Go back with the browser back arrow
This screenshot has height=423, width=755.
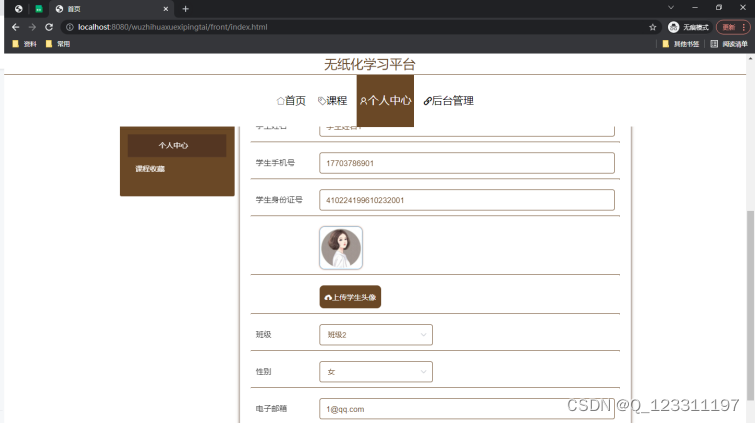coord(15,27)
